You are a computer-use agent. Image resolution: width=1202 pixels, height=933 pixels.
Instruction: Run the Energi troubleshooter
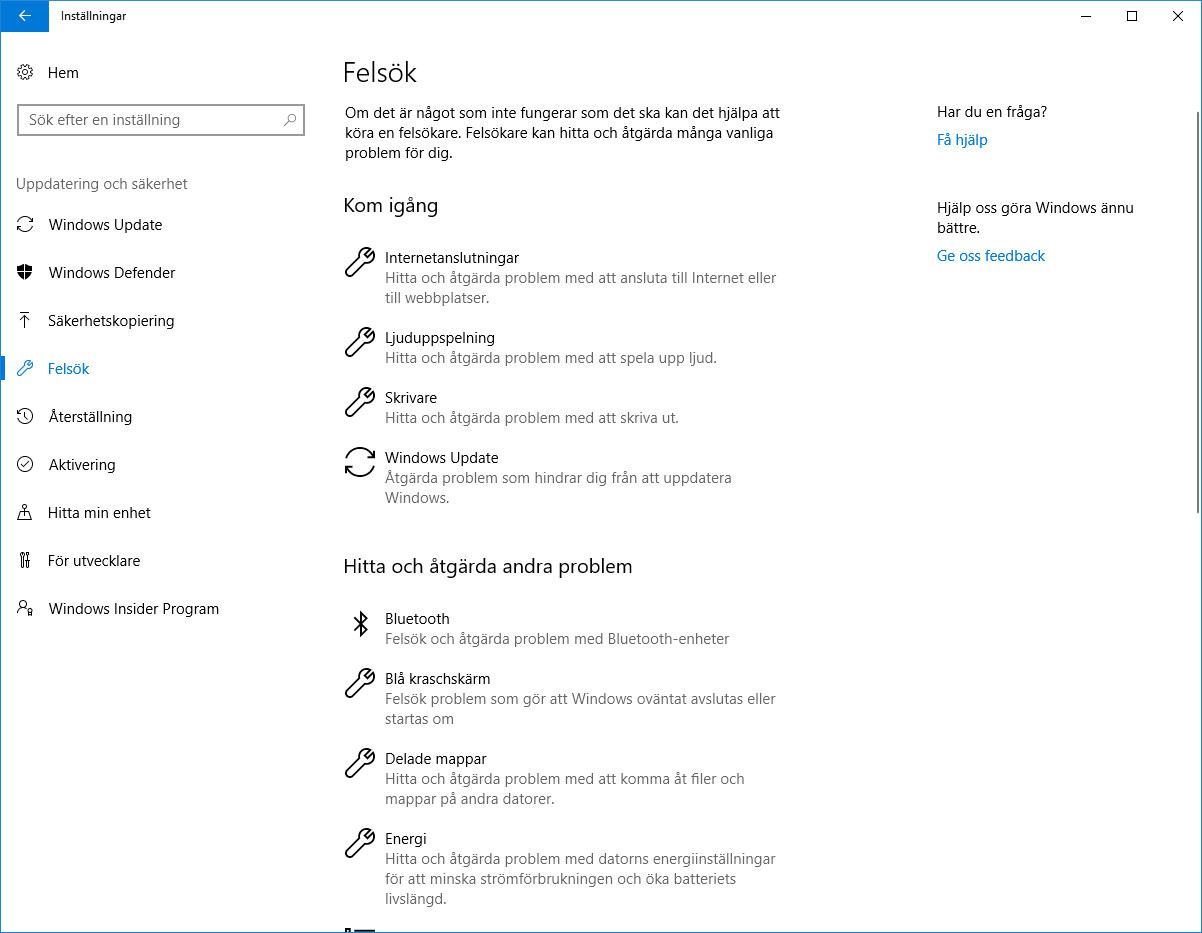click(406, 838)
